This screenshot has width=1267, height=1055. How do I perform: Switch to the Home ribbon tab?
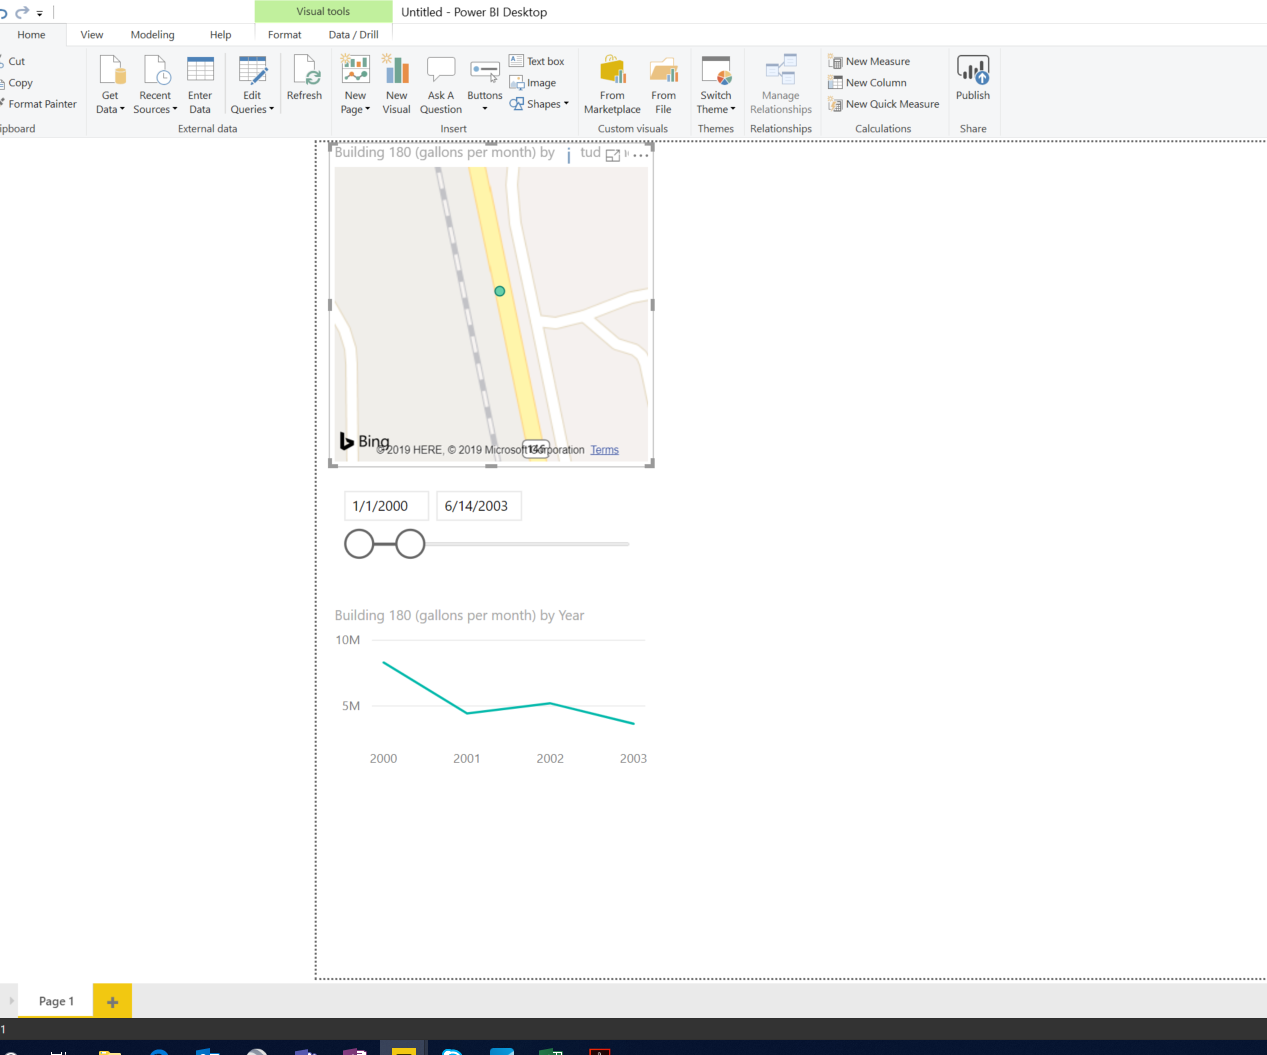pos(31,35)
